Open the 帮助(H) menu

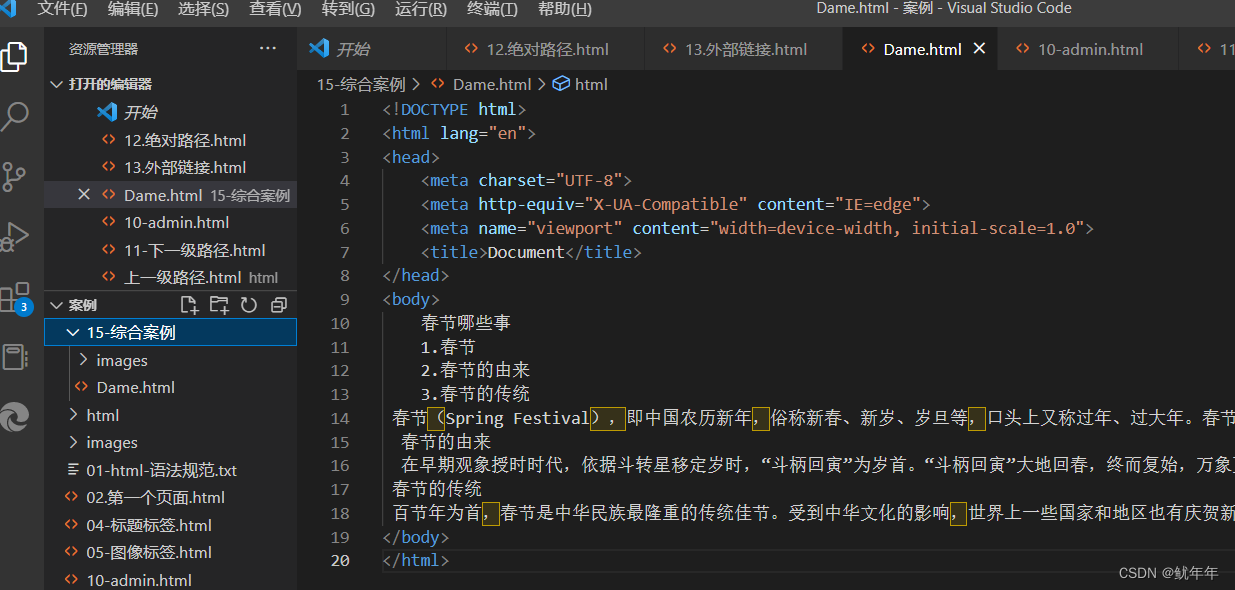click(x=564, y=9)
